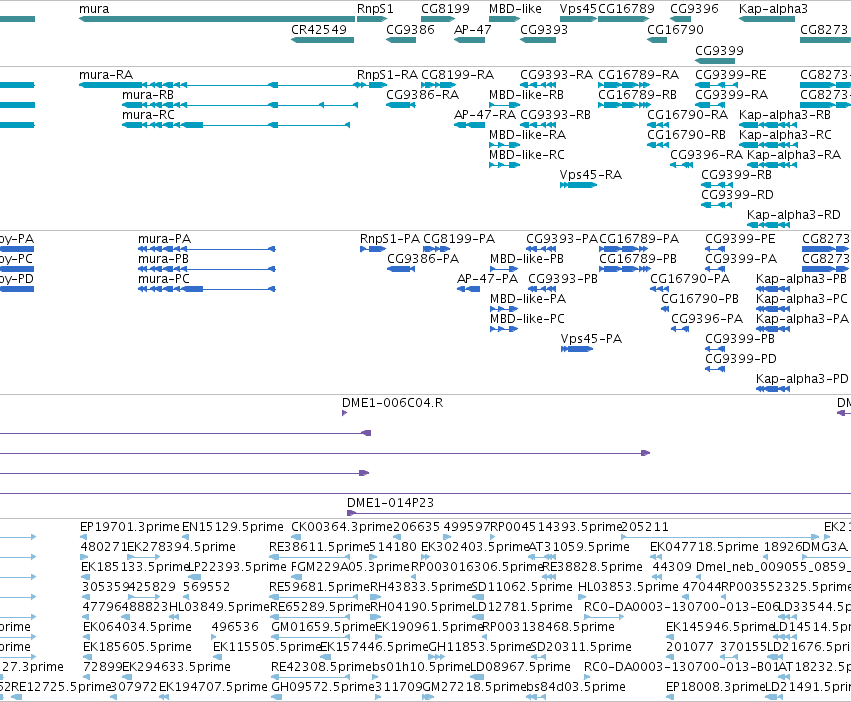Click the SD20311.5prime EST label
Image resolution: width=851 pixels, height=702 pixels.
tap(580, 647)
